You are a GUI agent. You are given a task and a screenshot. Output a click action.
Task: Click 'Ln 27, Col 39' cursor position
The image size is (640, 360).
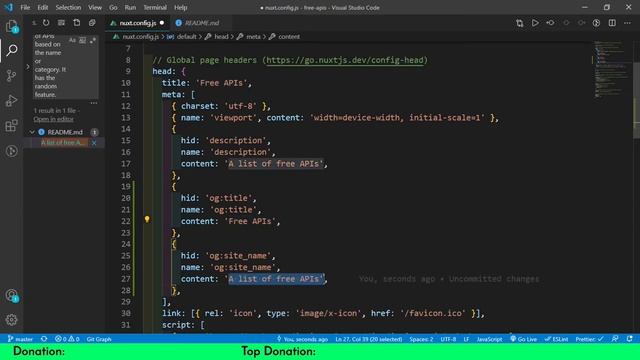pyautogui.click(x=369, y=339)
